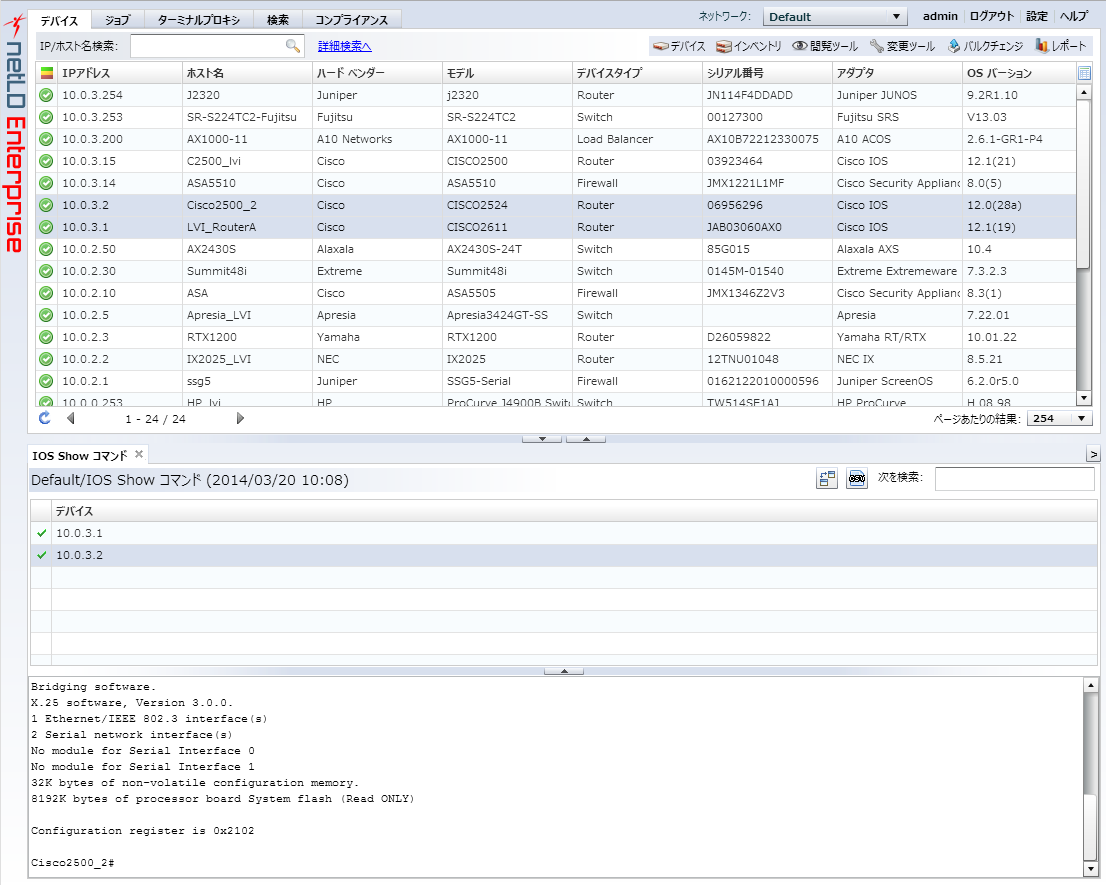This screenshot has height=885, width=1106.
Task: Open the ヘルプ link
Action: (x=1074, y=16)
